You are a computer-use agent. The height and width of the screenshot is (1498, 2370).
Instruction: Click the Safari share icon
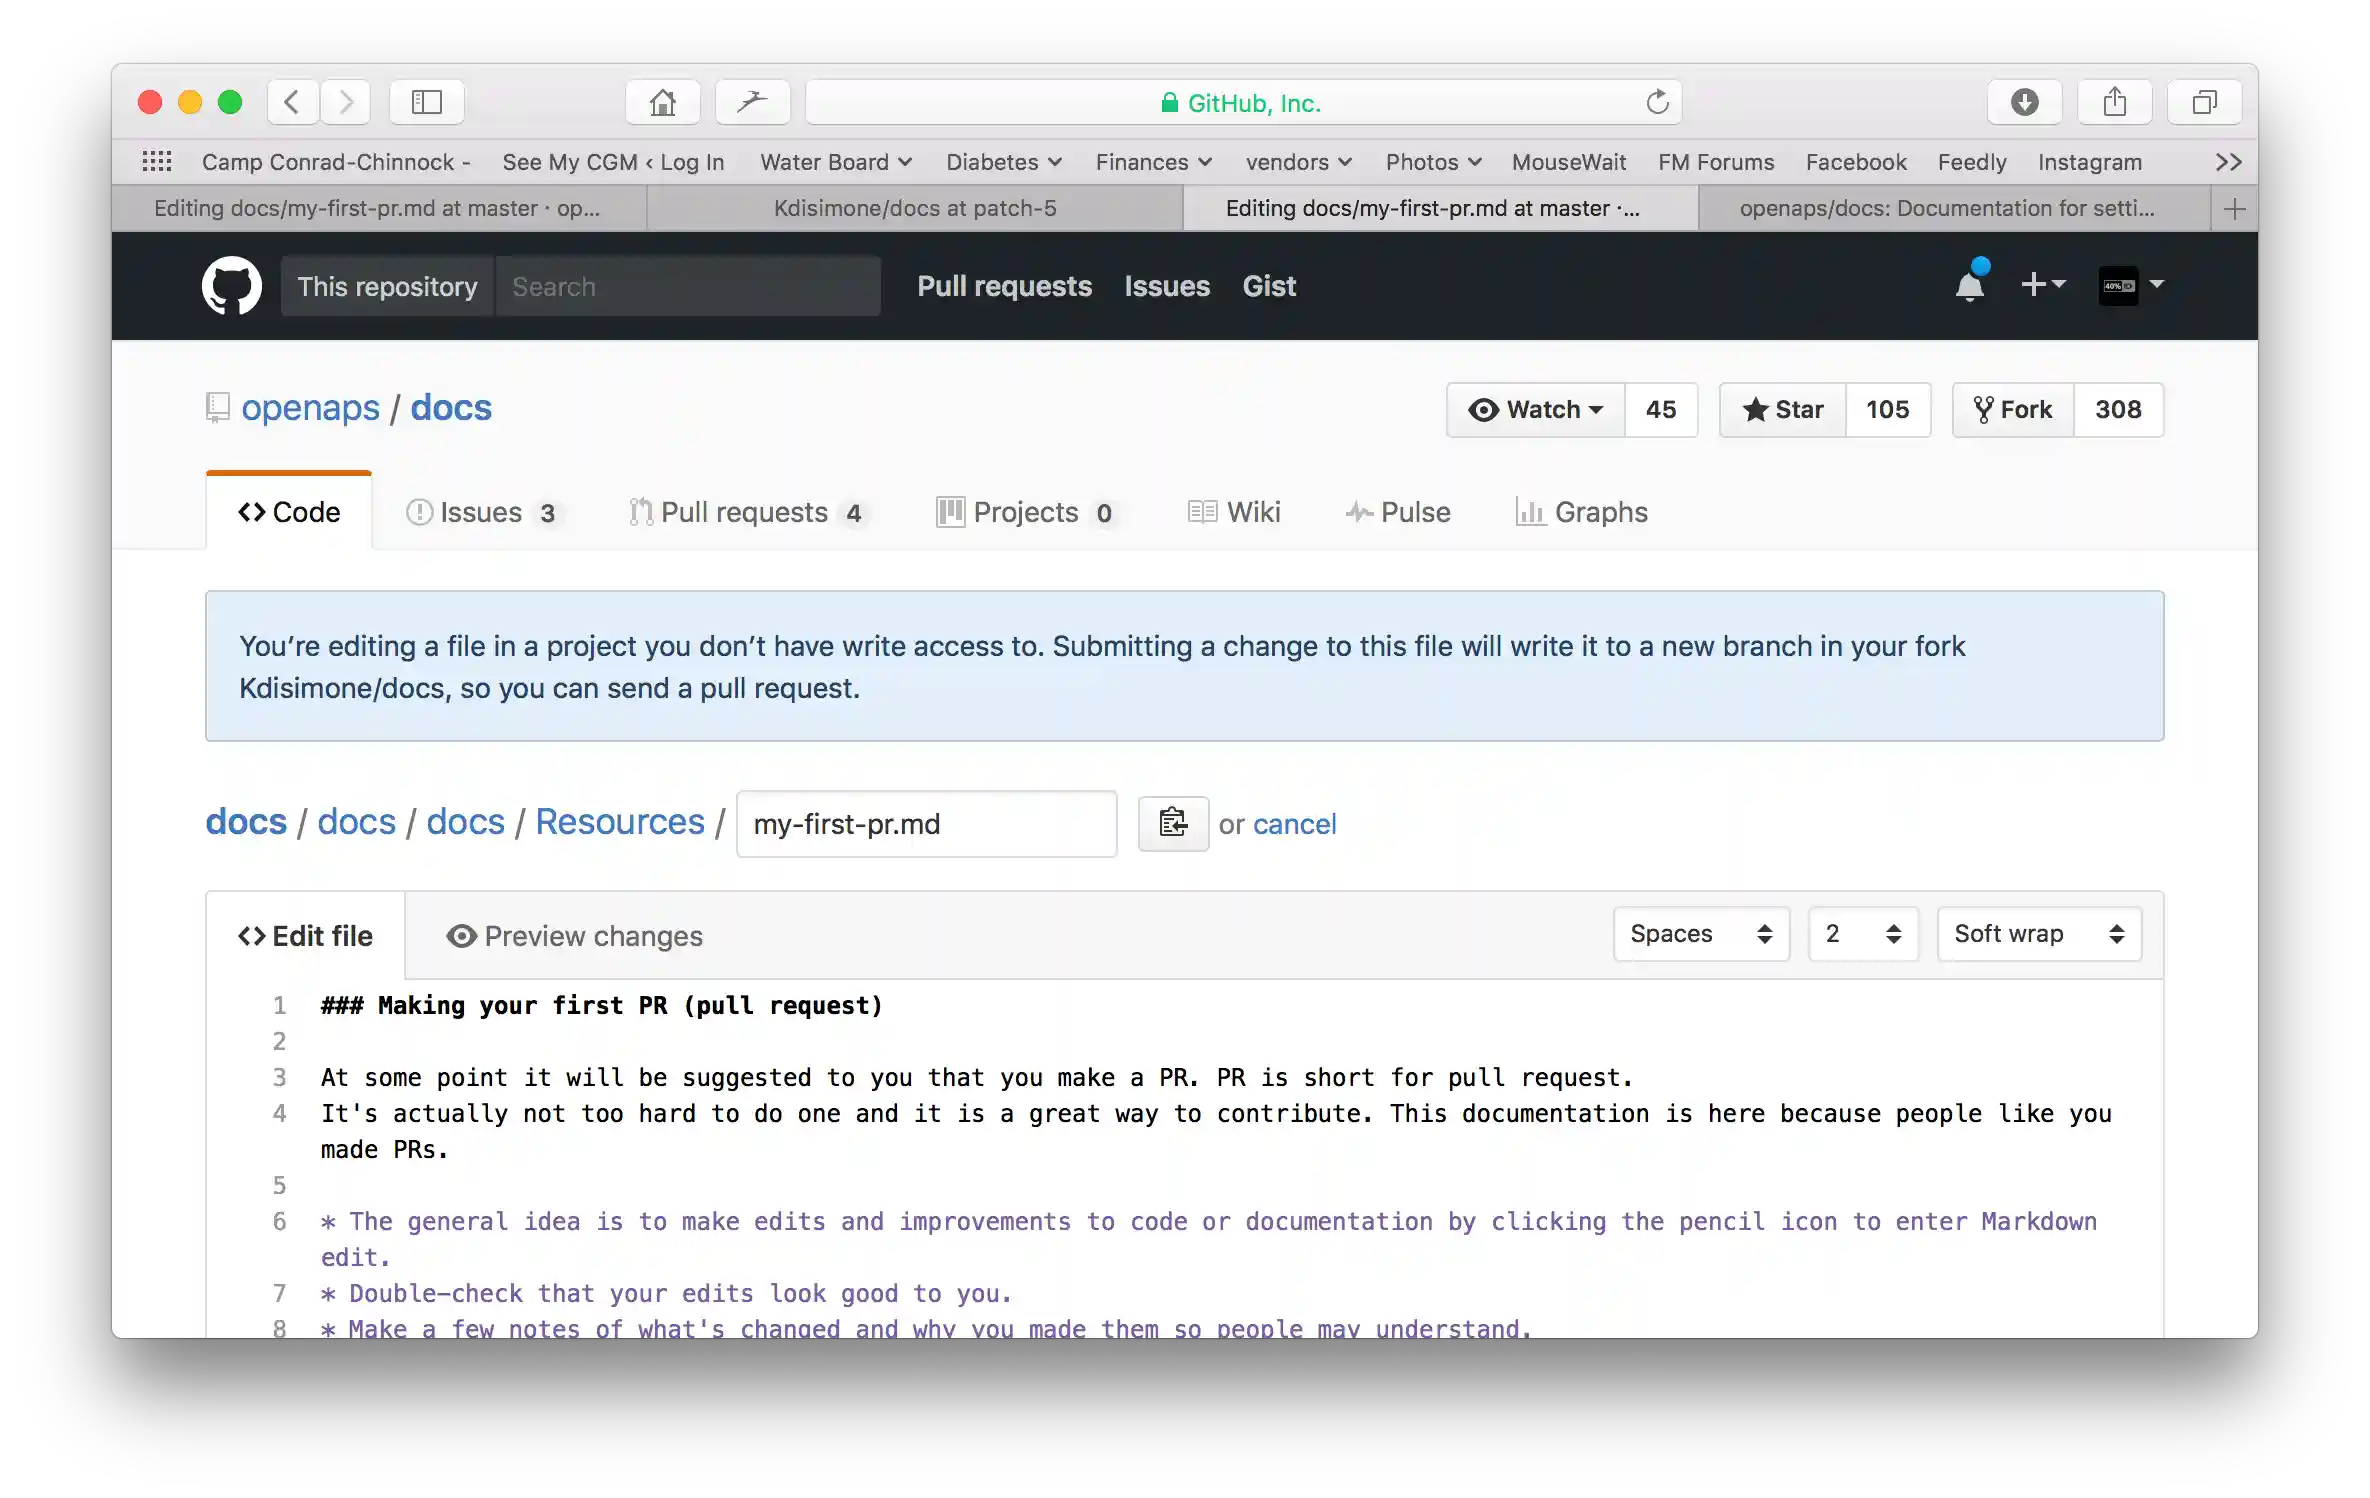pos(2114,102)
